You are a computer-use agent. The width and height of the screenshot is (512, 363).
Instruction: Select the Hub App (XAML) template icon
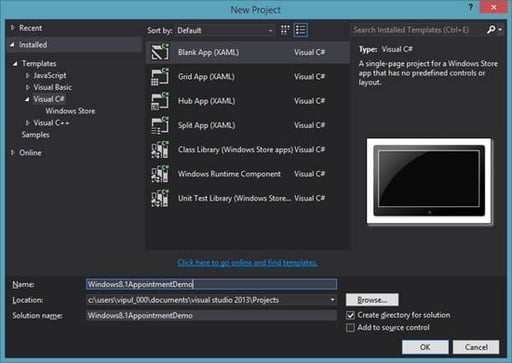point(160,101)
